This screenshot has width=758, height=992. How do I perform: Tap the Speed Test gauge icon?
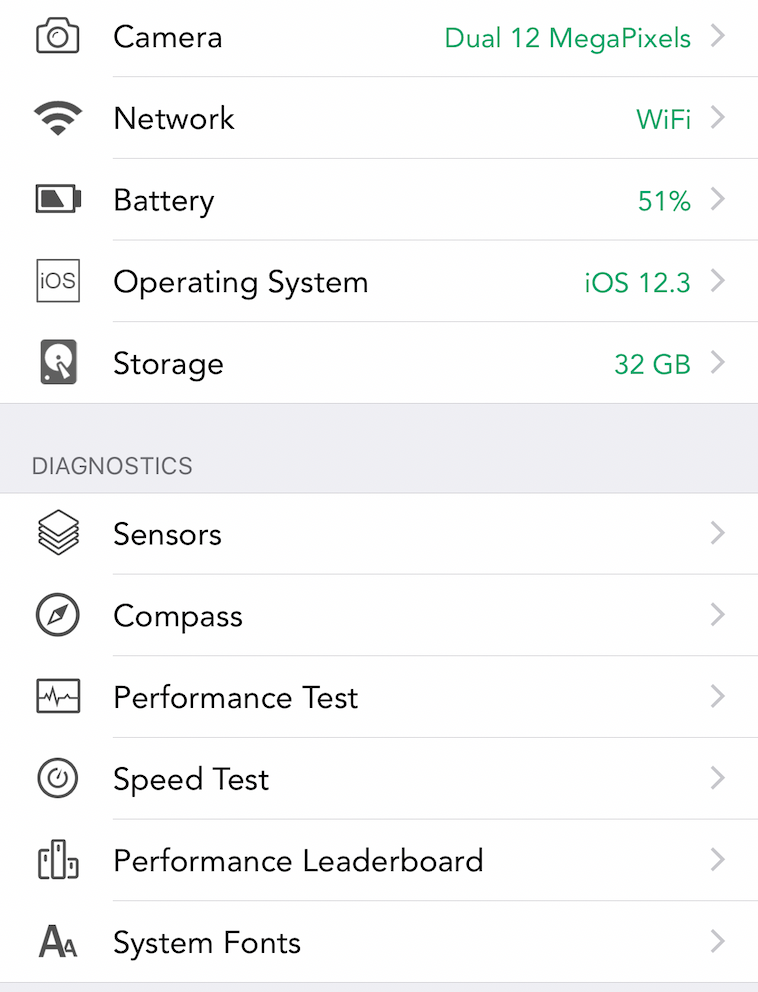click(x=58, y=779)
